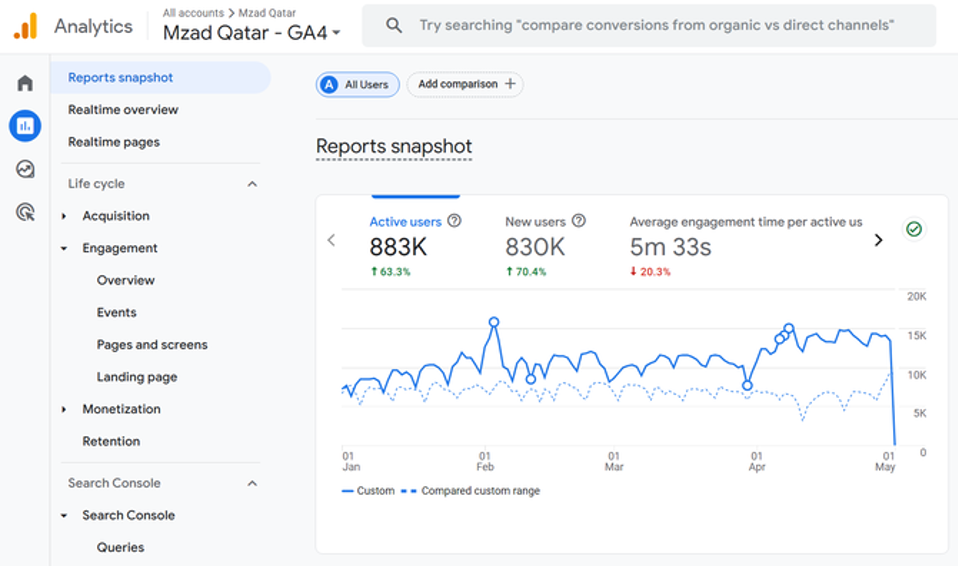
Task: Click the early February peak chart marker
Action: [494, 322]
